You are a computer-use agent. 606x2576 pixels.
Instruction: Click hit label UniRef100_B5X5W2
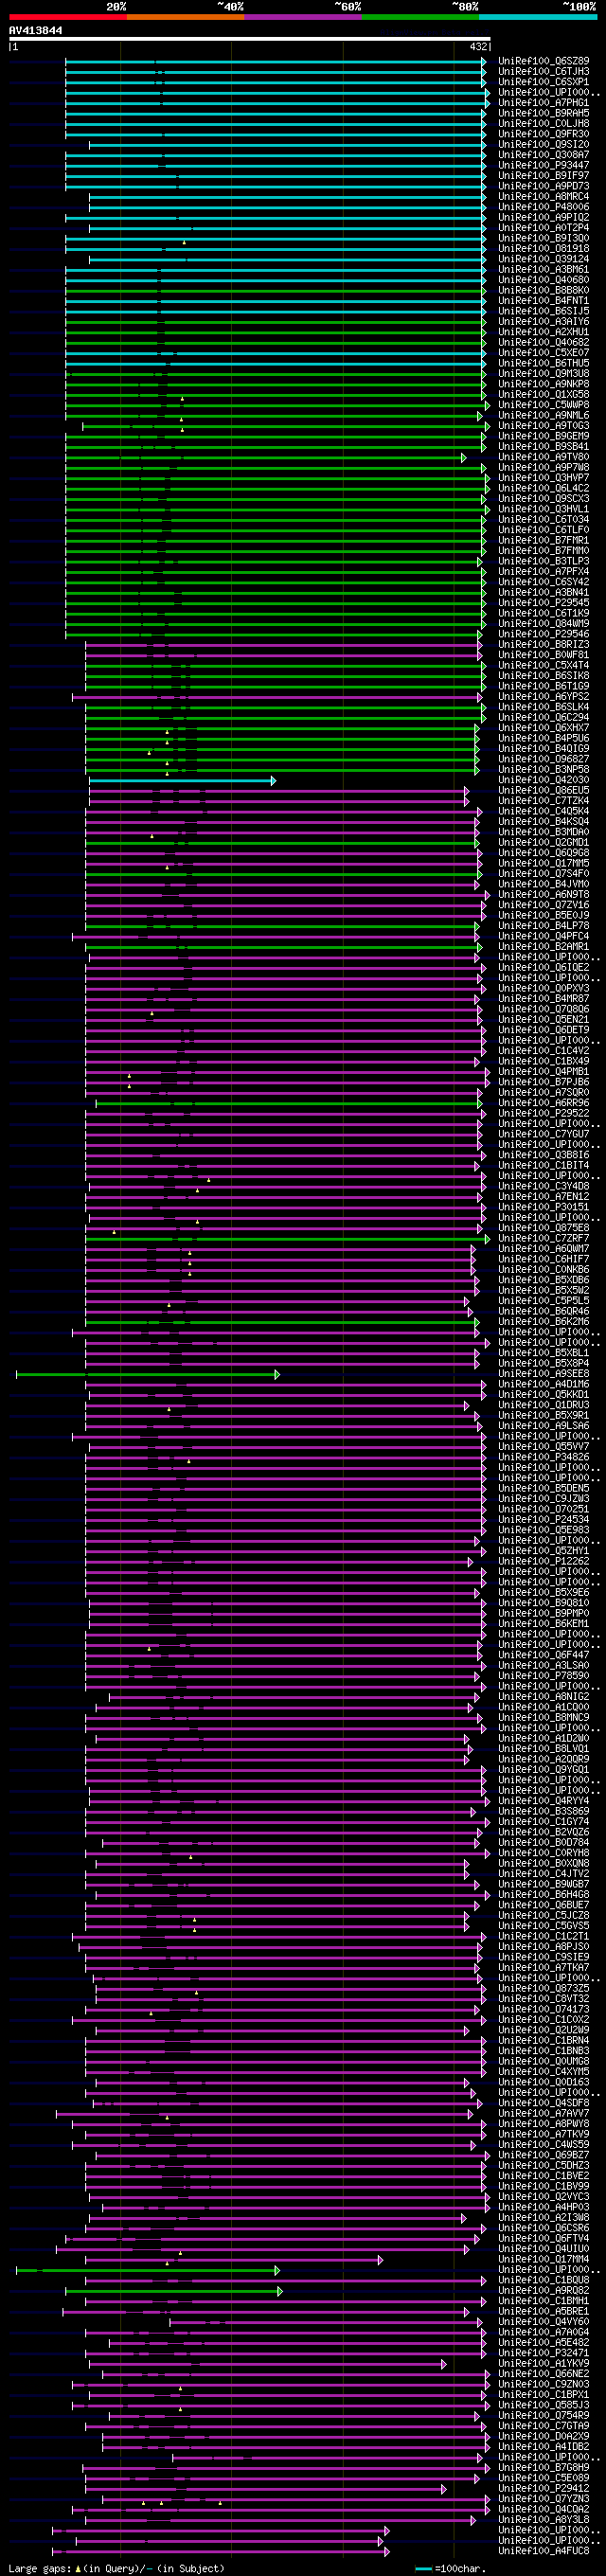[x=544, y=1290]
